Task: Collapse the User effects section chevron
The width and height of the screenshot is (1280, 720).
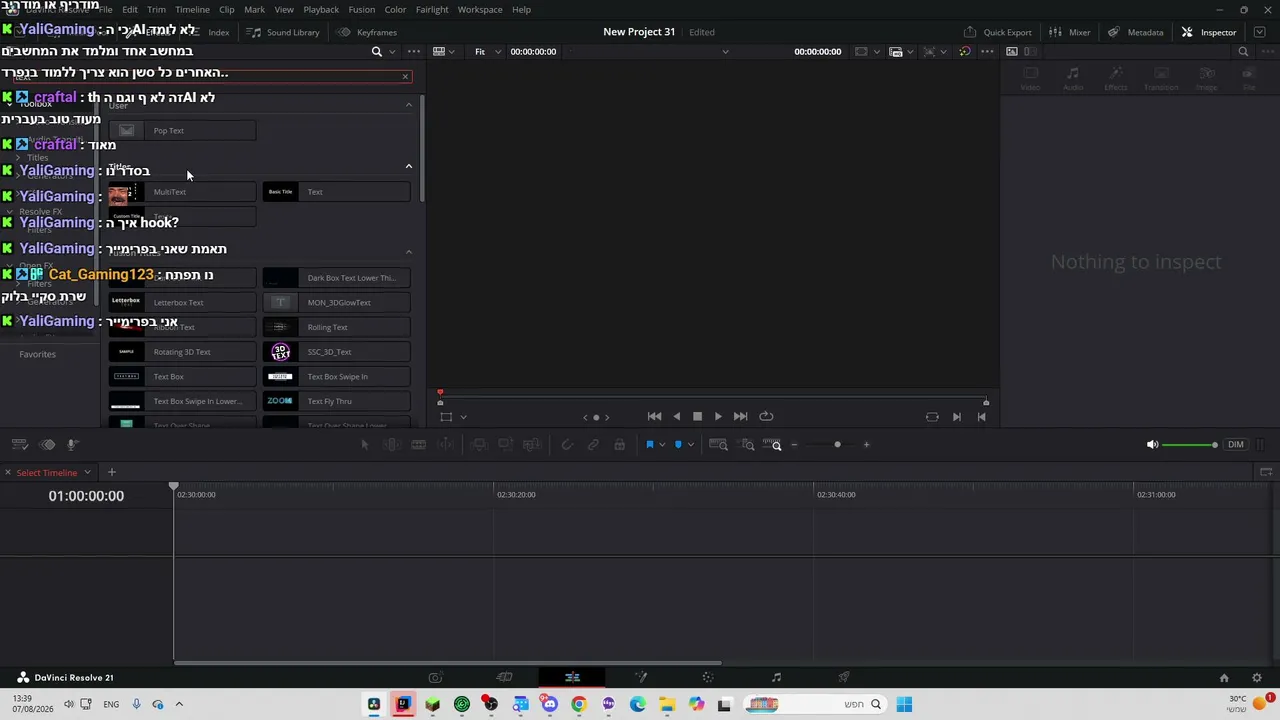Action: pyautogui.click(x=408, y=105)
